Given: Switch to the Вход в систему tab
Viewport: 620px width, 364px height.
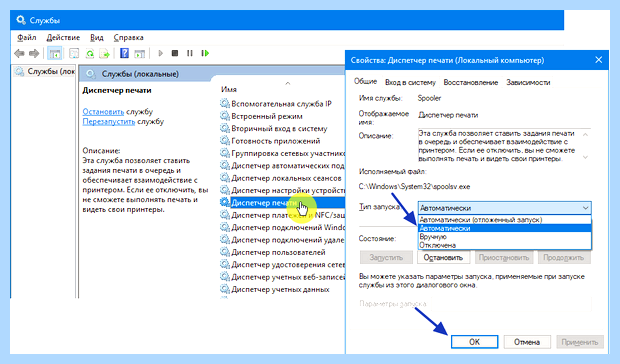Looking at the screenshot, I should pyautogui.click(x=410, y=82).
